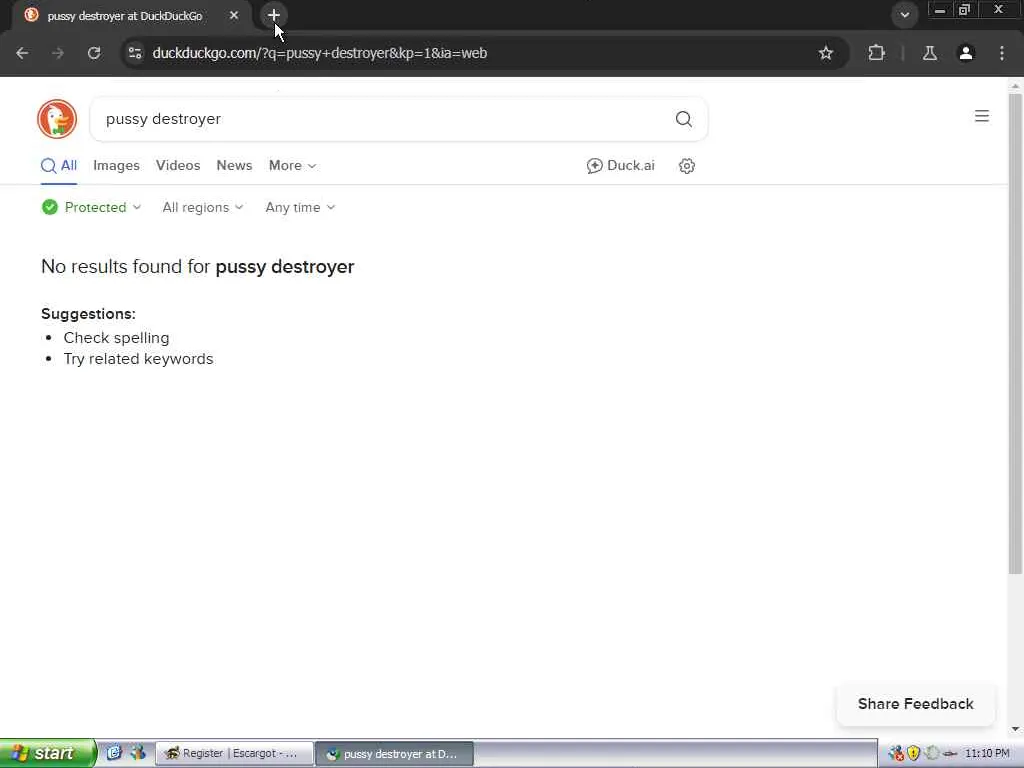This screenshot has height=768, width=1024.
Task: Click the taskbar clock showing 11:10 PM
Action: (987, 754)
